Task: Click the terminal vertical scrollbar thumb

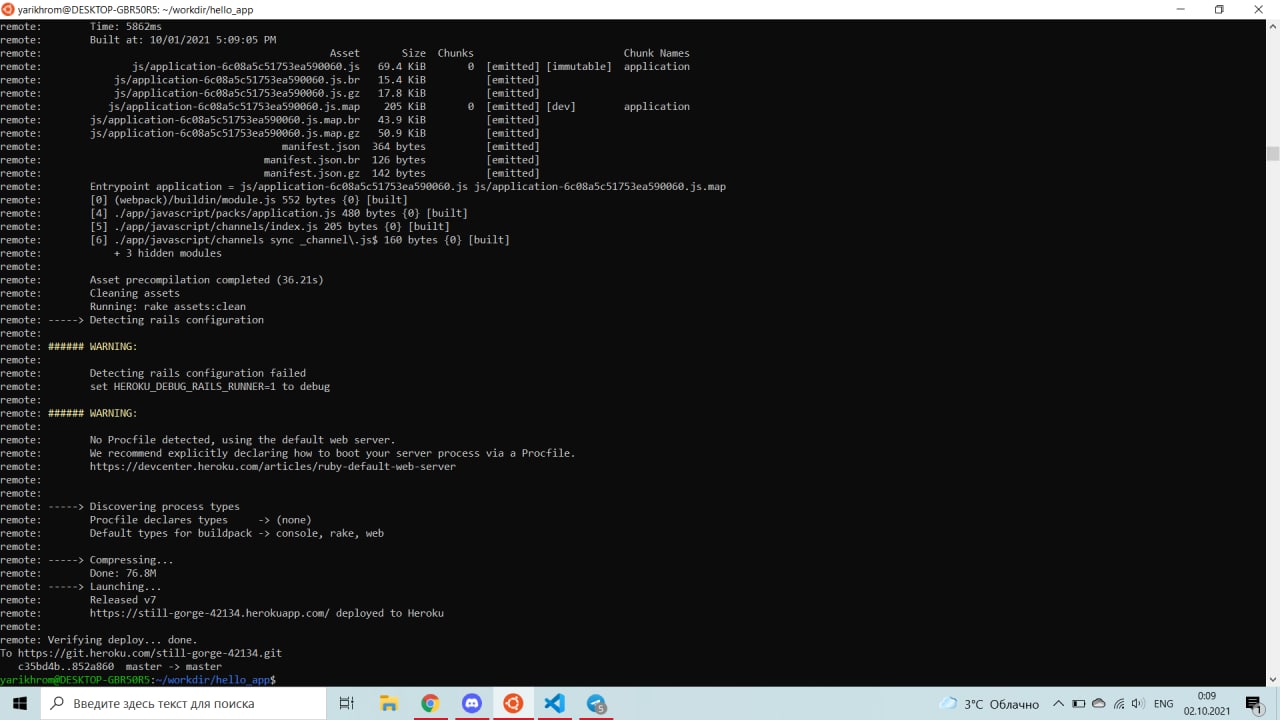Action: [1273, 153]
